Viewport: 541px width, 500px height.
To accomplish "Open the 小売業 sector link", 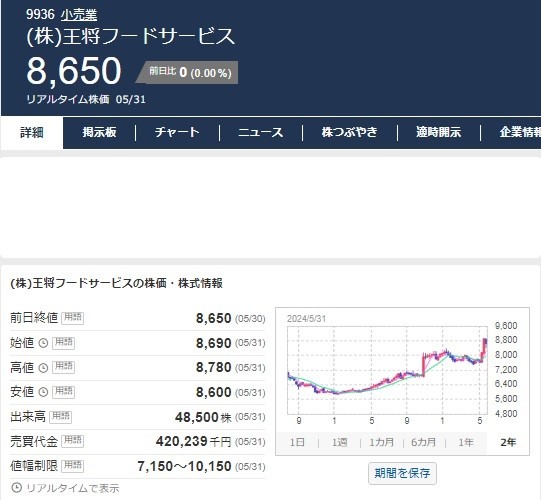I will coord(79,15).
